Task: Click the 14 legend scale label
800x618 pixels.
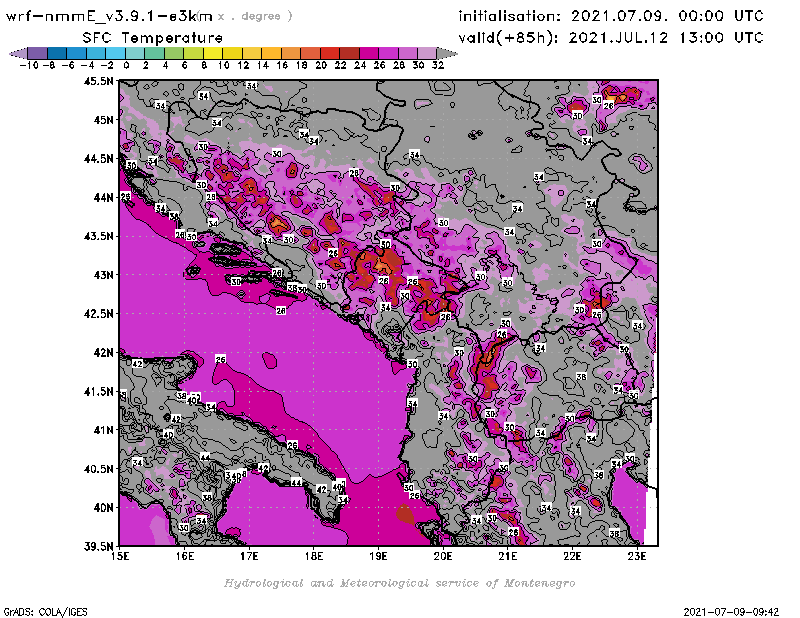Action: pos(262,65)
